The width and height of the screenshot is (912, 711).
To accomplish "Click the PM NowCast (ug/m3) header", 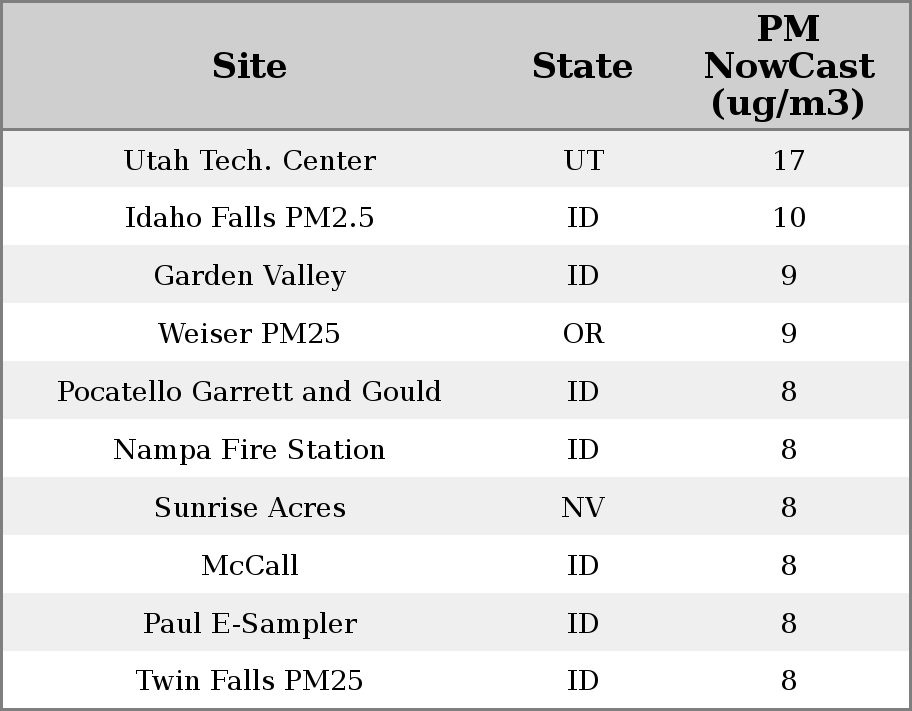I will (x=789, y=67).
